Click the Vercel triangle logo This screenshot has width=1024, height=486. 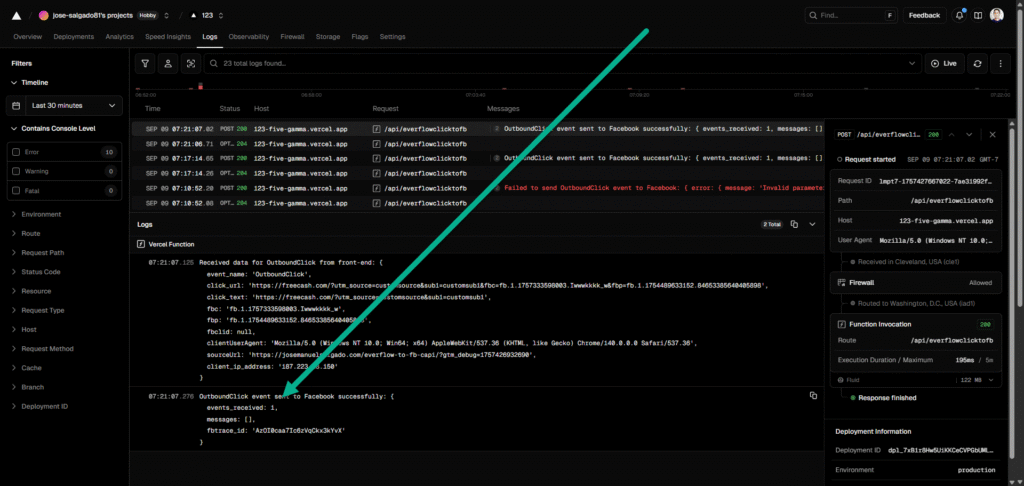click(16, 15)
